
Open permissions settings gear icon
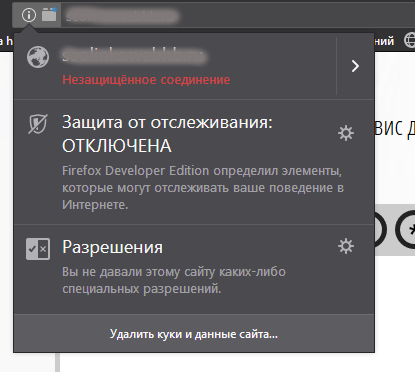(346, 246)
